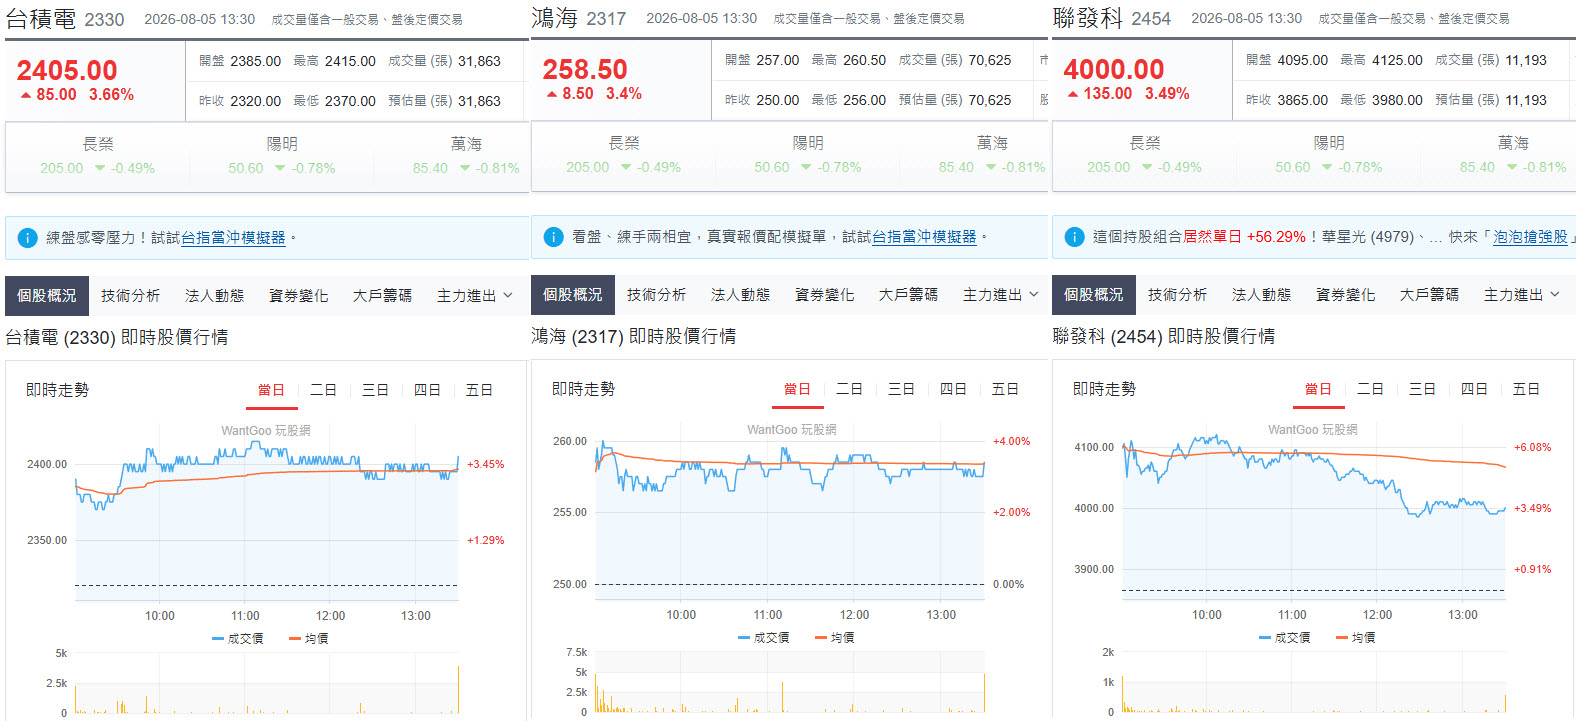Open 技術分析 tab in the 鴻海 panel
Image resolution: width=1576 pixels, height=721 pixels.
(657, 295)
